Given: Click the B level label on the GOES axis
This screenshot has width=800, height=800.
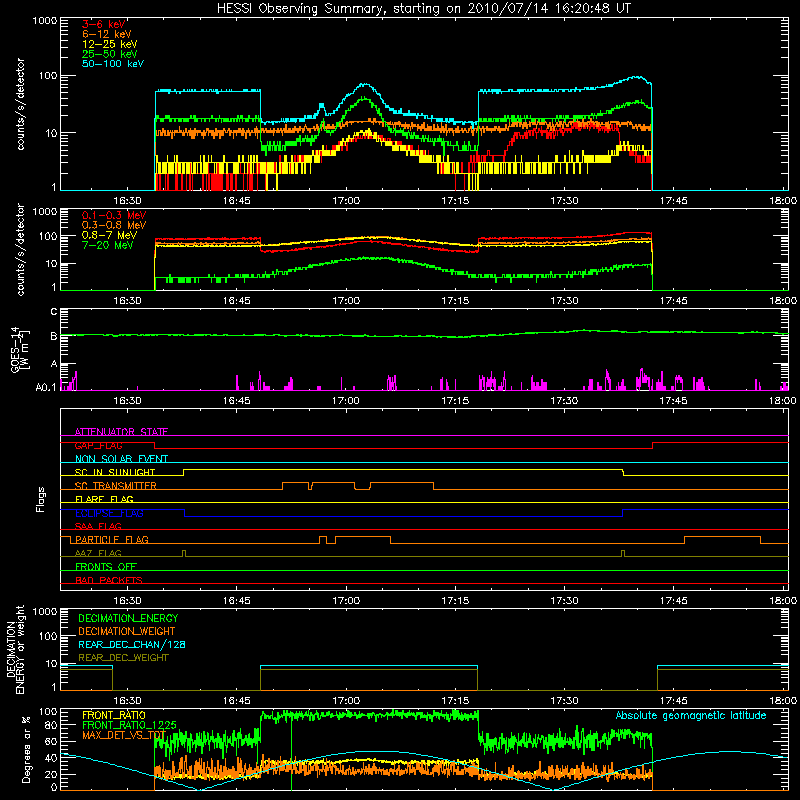Looking at the screenshot, I should [54, 337].
